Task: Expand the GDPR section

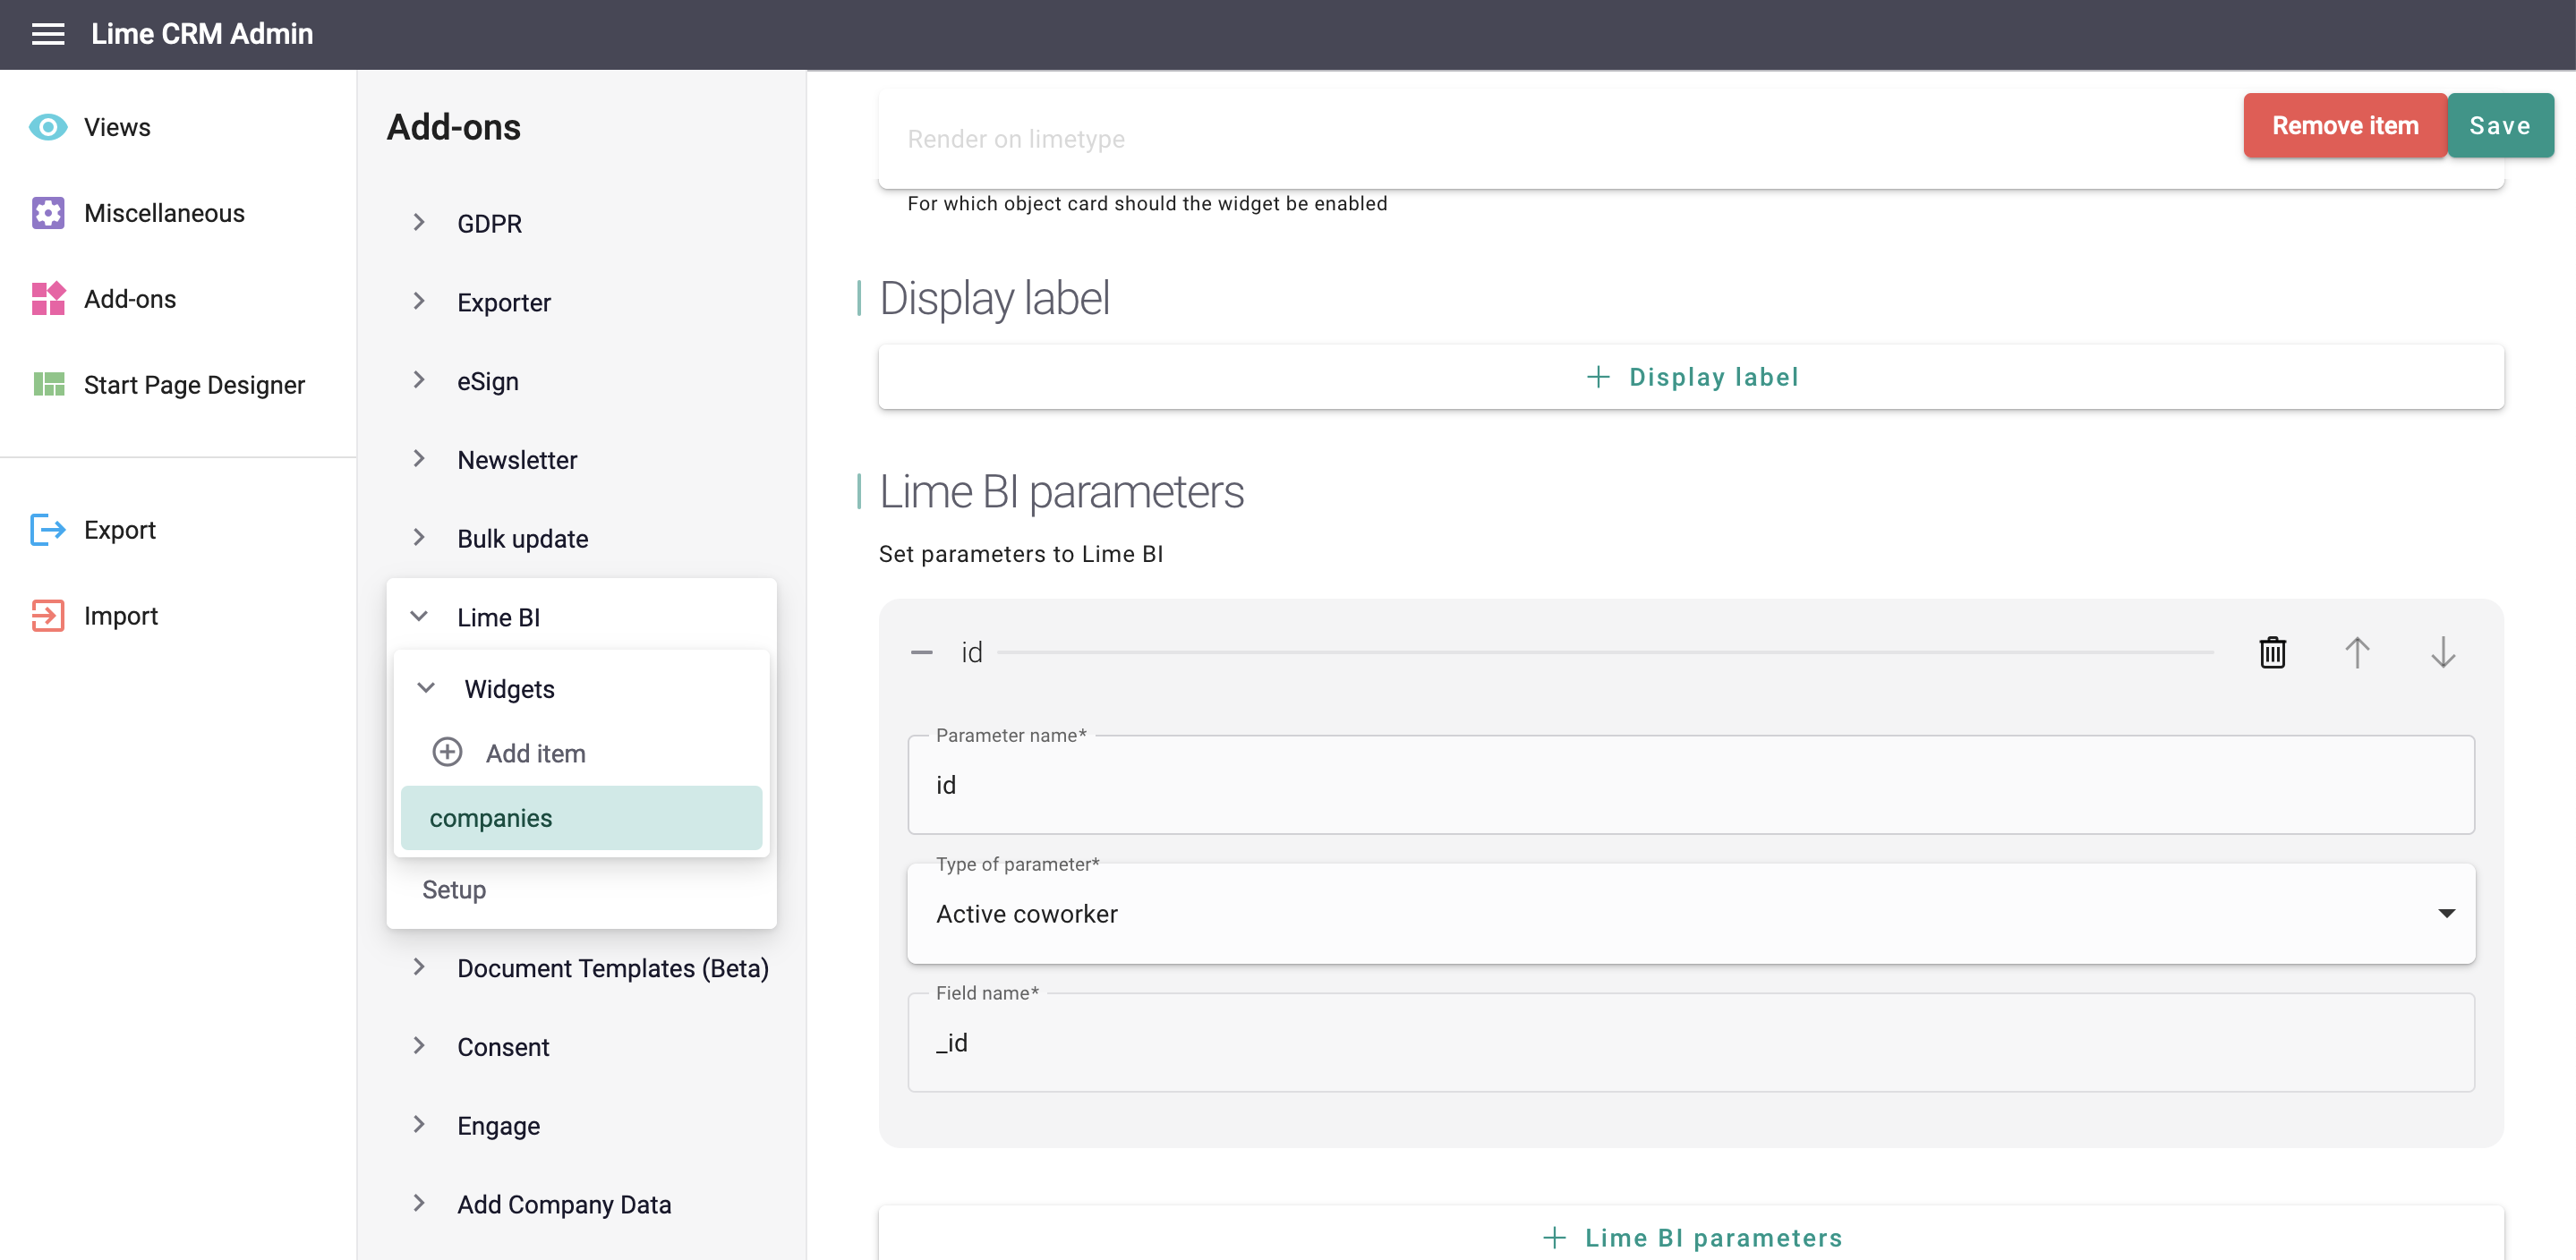Action: pos(420,222)
